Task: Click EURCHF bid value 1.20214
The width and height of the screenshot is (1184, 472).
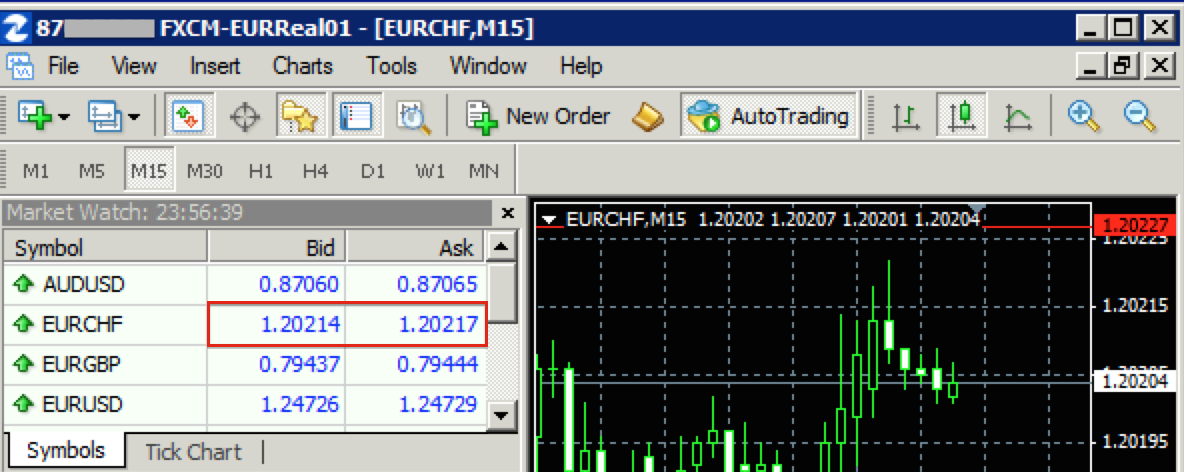Action: point(300,325)
